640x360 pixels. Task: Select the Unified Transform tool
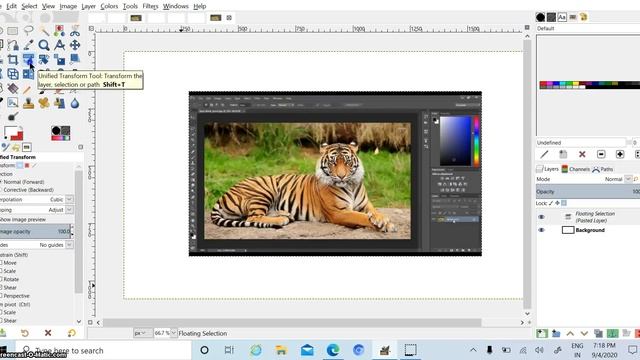point(28,60)
